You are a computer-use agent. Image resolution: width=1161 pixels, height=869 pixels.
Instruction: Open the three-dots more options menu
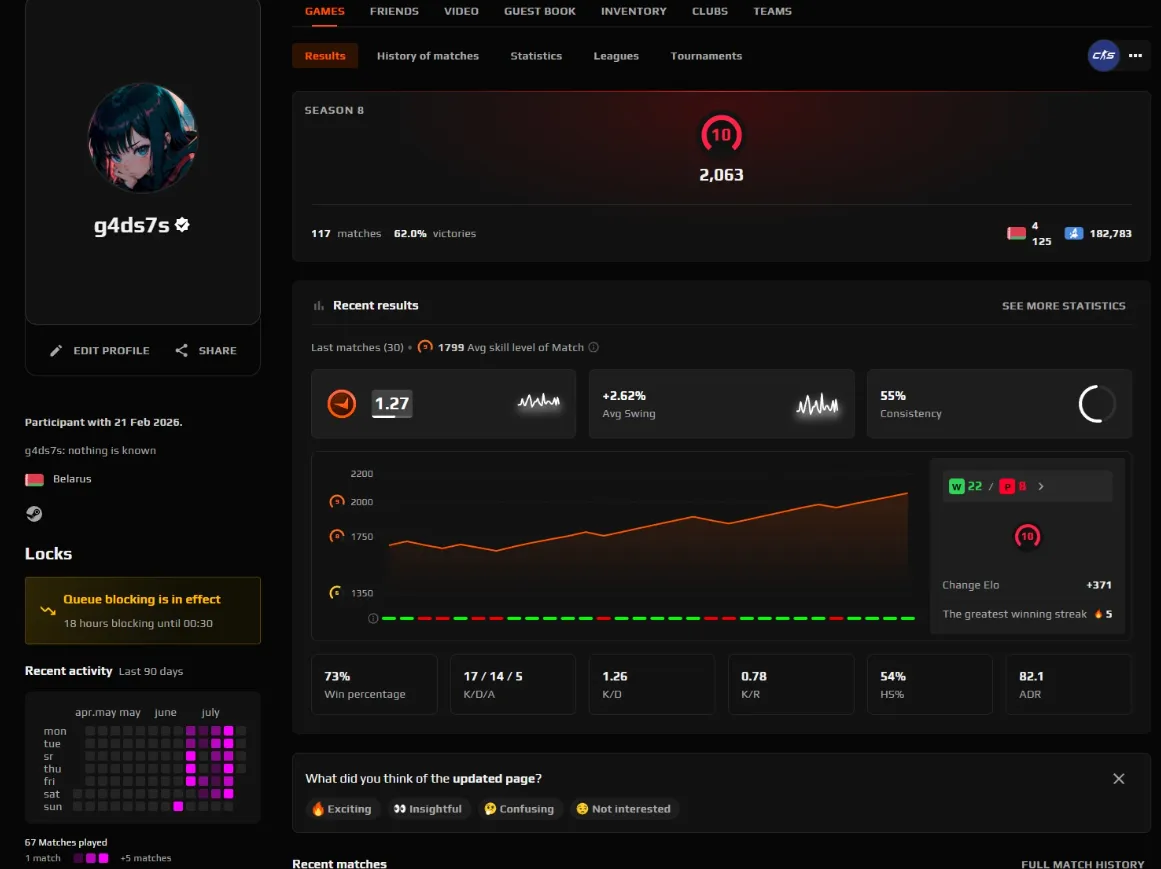coord(1135,56)
